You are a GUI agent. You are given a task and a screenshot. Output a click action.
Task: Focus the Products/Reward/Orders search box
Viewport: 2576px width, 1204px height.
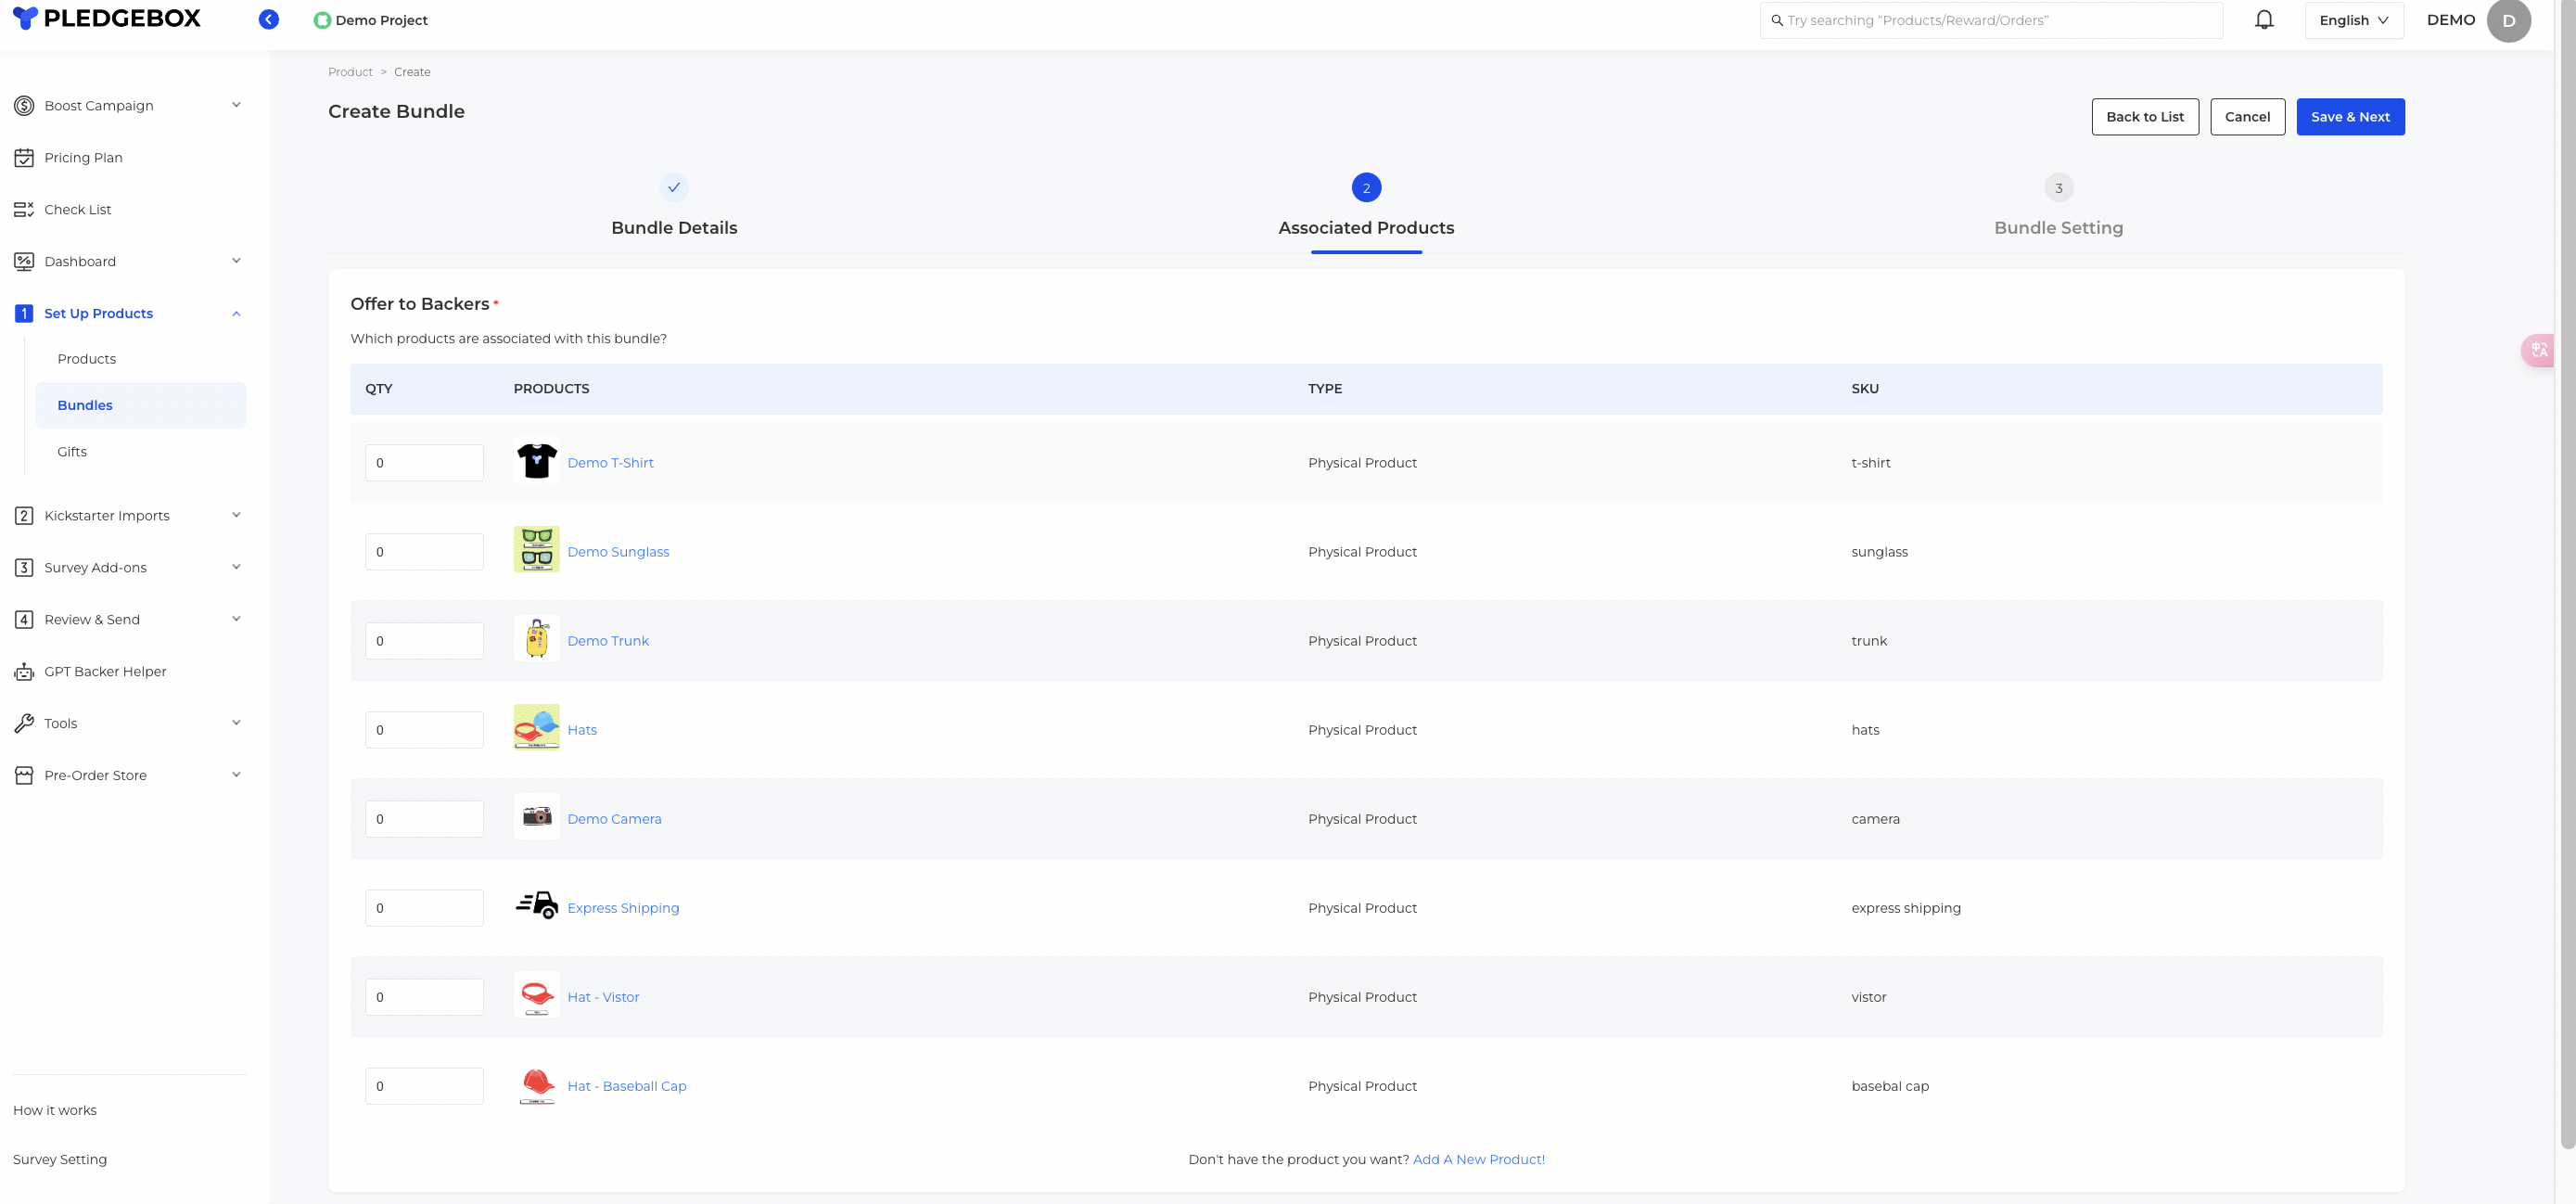click(x=1991, y=20)
